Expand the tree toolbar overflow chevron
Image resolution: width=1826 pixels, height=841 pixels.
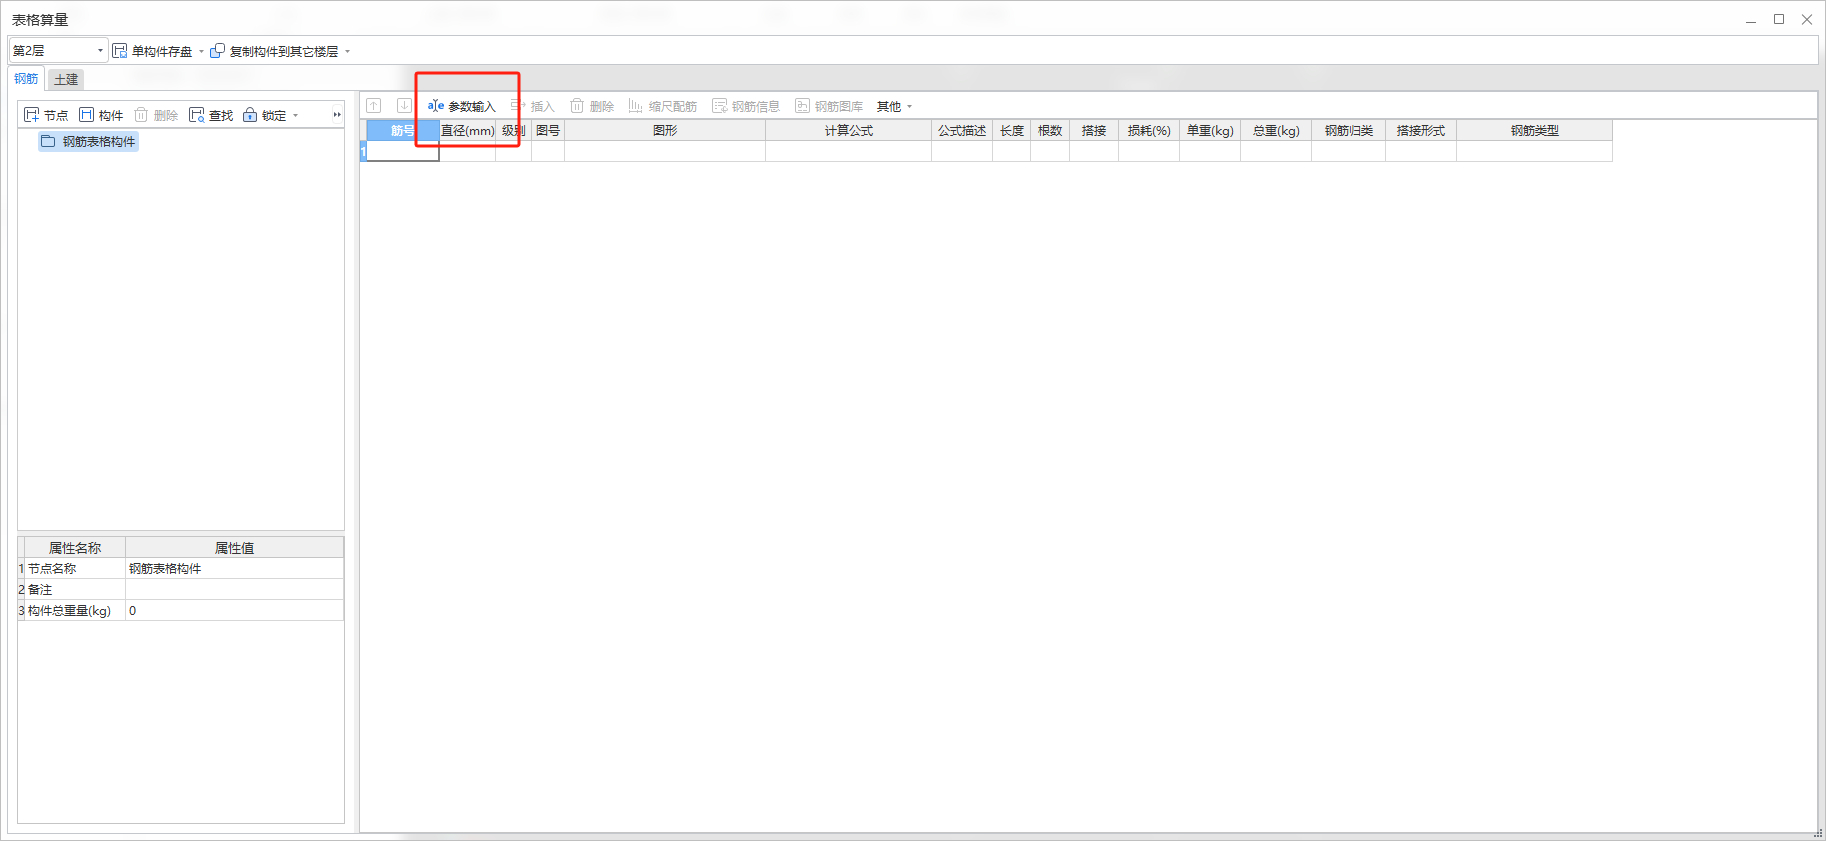pos(337,115)
